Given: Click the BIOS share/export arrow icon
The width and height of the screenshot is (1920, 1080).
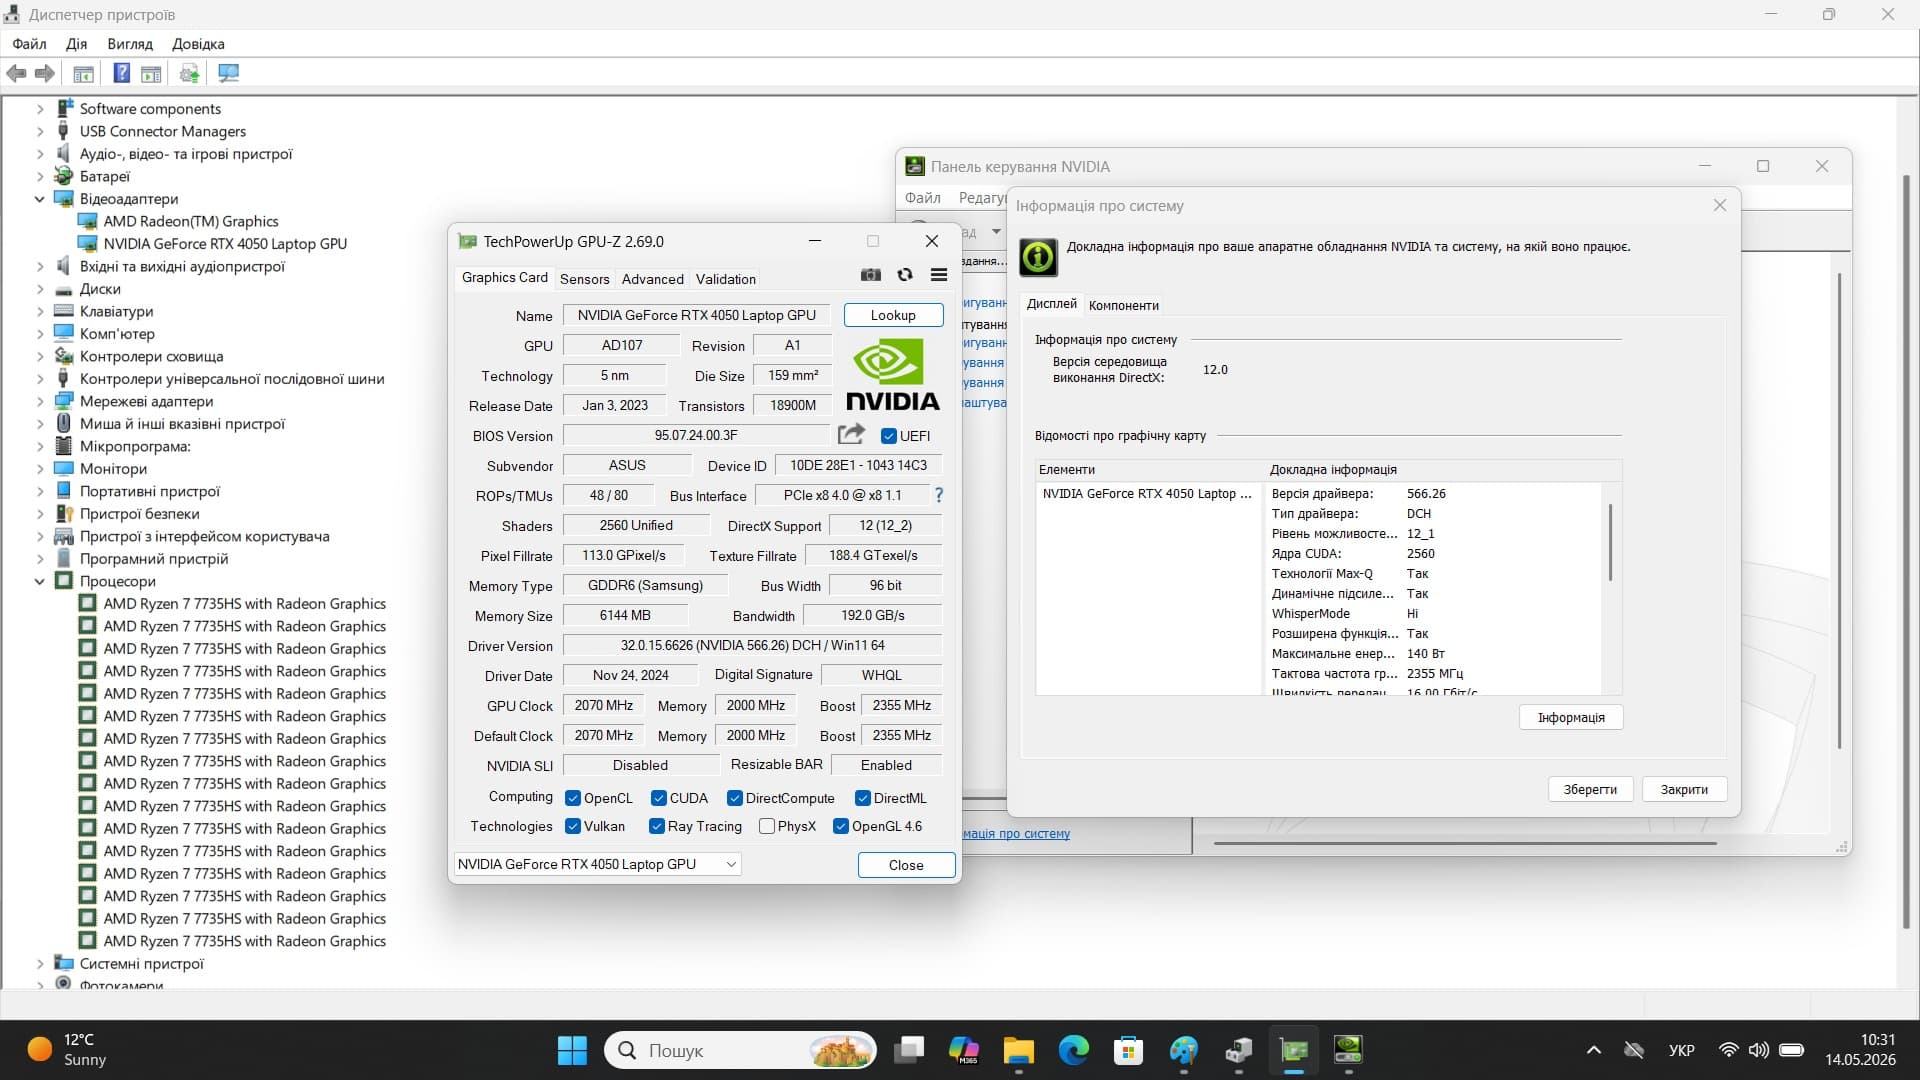Looking at the screenshot, I should point(851,434).
